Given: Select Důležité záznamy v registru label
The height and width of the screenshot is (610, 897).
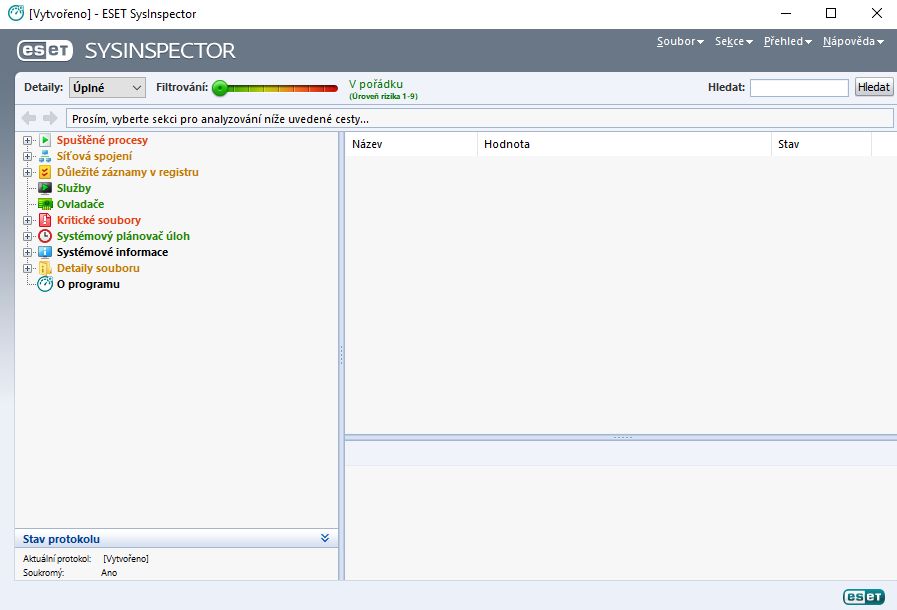Looking at the screenshot, I should click(128, 172).
